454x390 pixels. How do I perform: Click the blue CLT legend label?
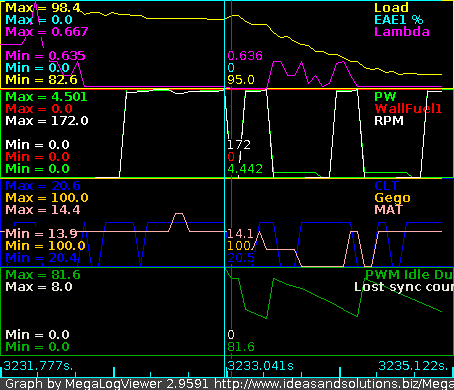point(386,186)
